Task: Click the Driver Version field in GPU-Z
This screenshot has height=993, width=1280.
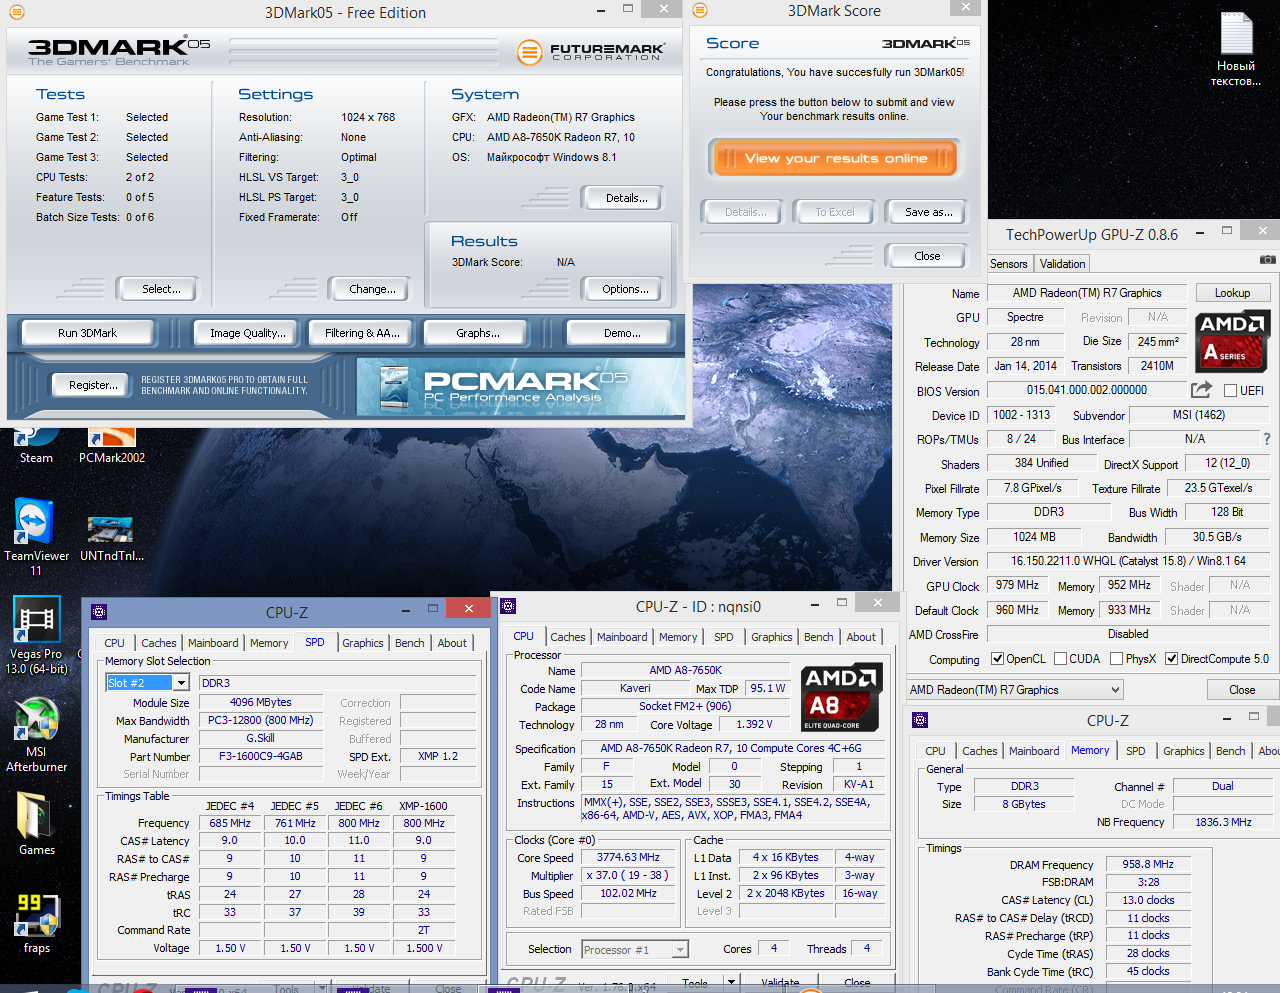Action: point(1128,562)
